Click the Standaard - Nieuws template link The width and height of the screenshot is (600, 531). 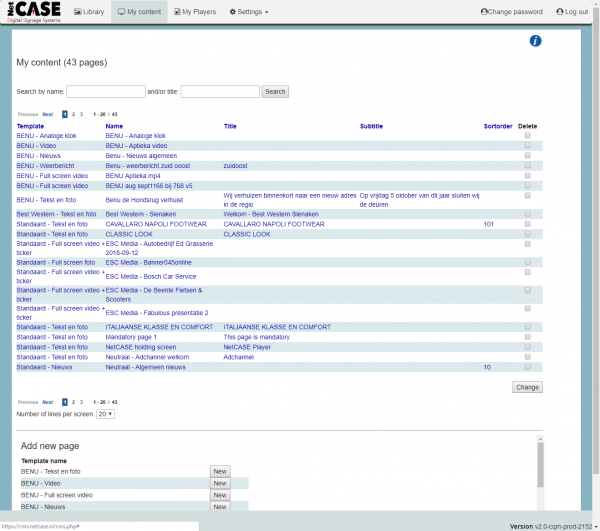coord(44,367)
